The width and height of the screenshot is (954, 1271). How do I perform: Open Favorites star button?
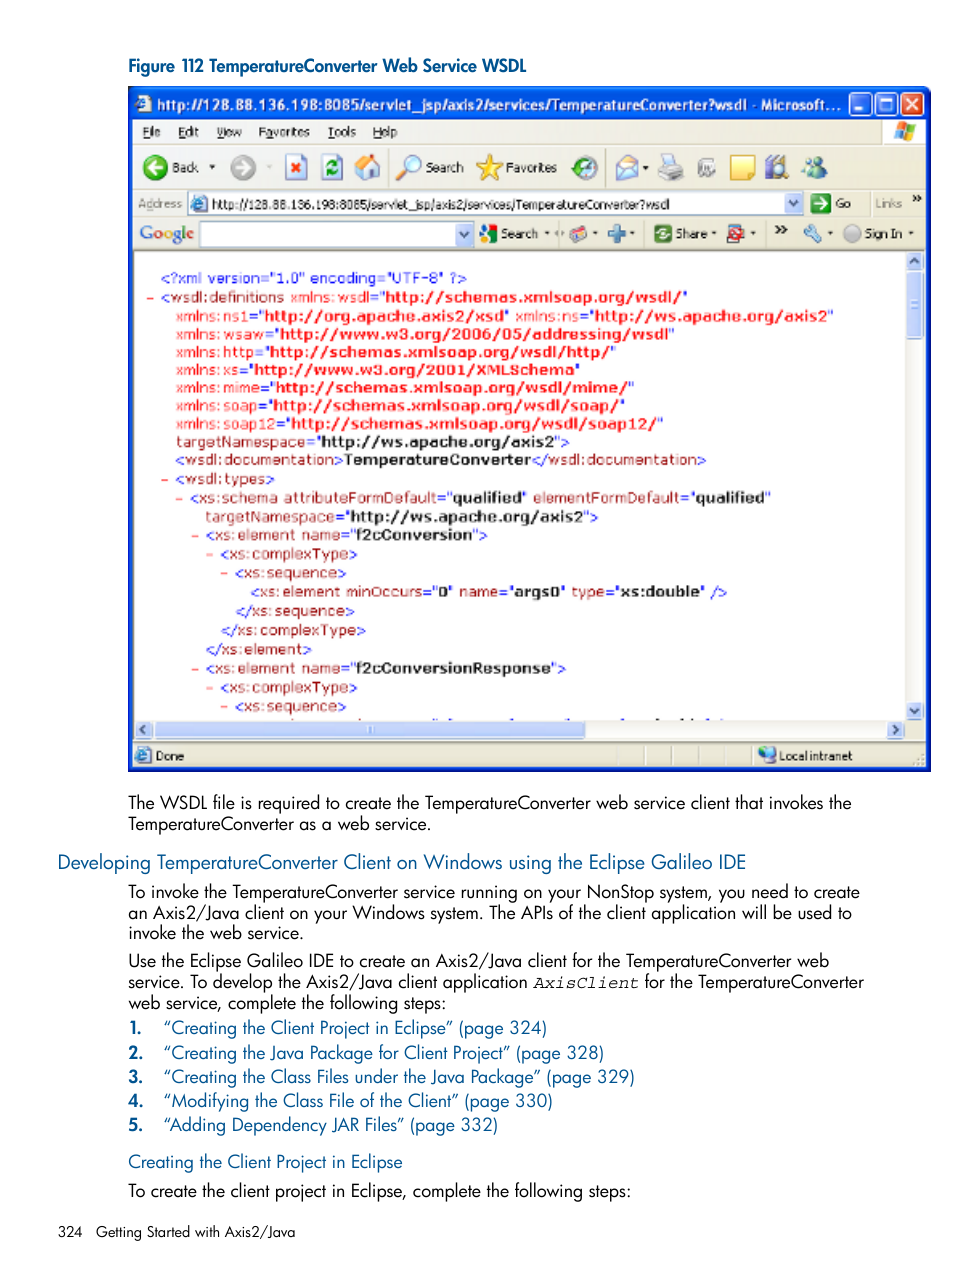point(517,168)
